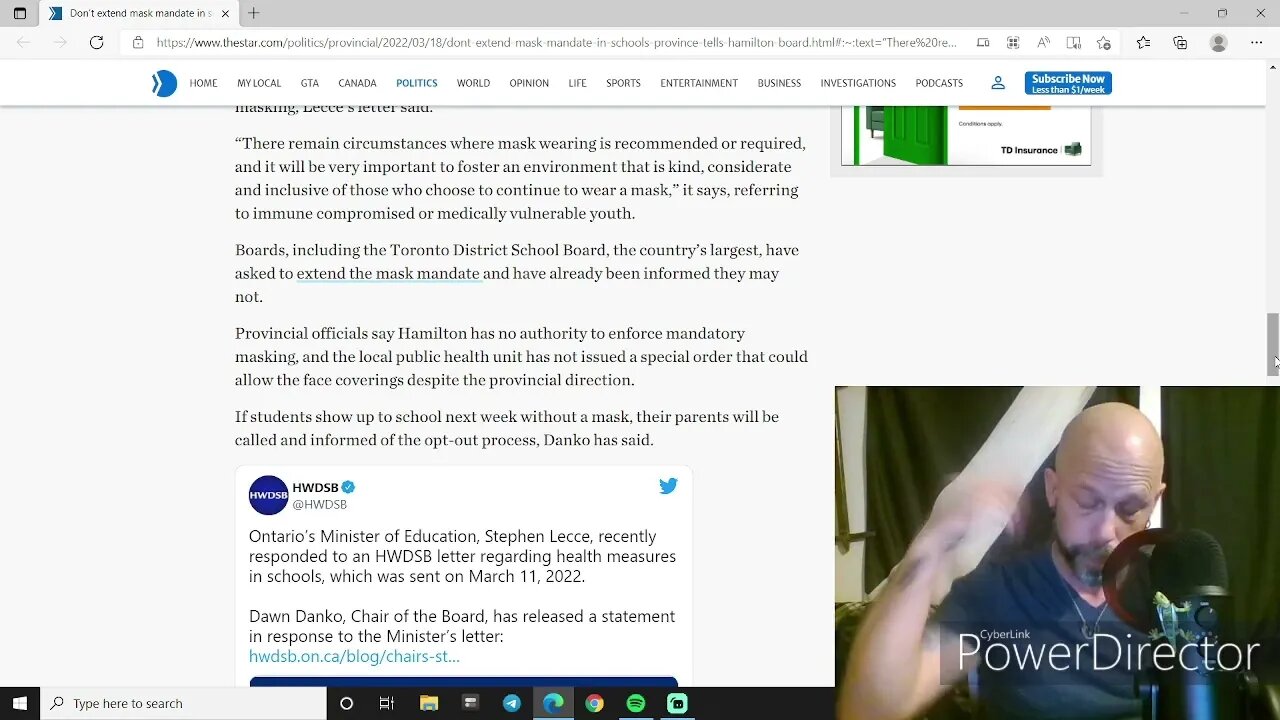Open Task View on the taskbar
Viewport: 1280px width, 720px height.
point(387,703)
